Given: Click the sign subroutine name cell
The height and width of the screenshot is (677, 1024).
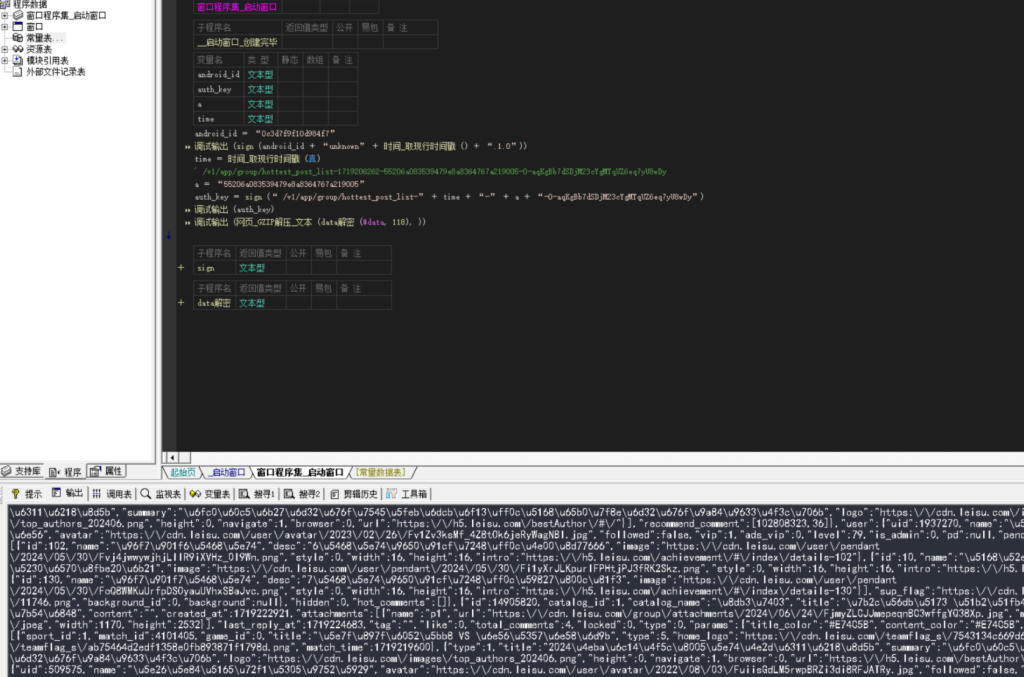Looking at the screenshot, I should tap(214, 268).
